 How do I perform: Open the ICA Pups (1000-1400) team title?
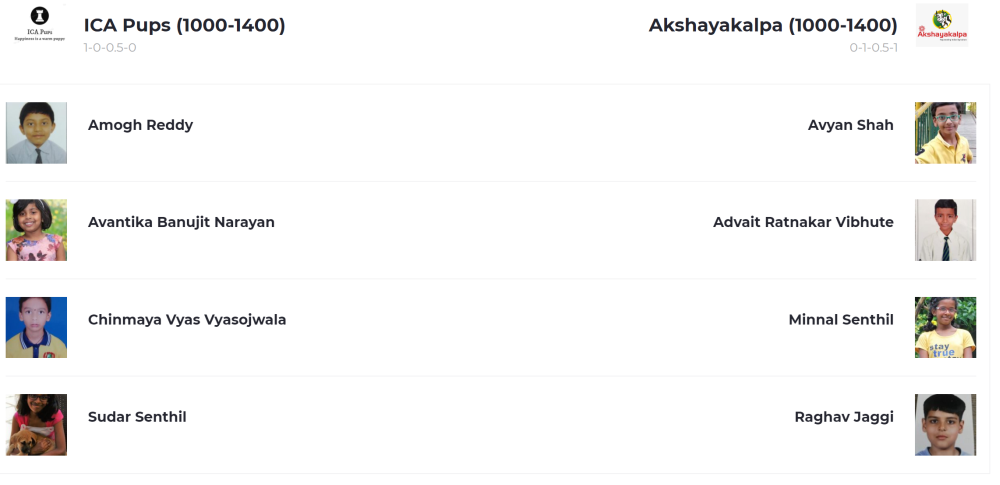tap(184, 25)
